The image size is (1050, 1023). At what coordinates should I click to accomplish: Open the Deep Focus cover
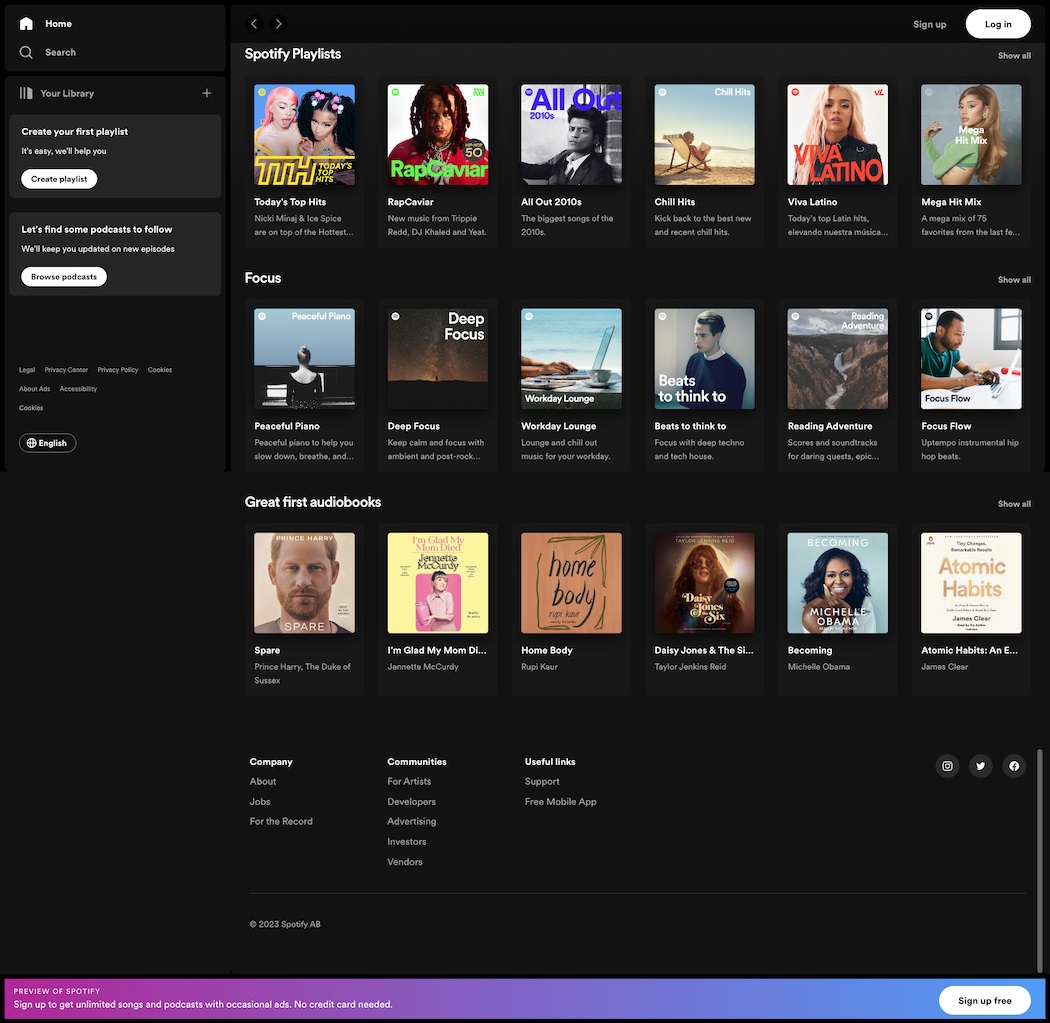click(438, 359)
